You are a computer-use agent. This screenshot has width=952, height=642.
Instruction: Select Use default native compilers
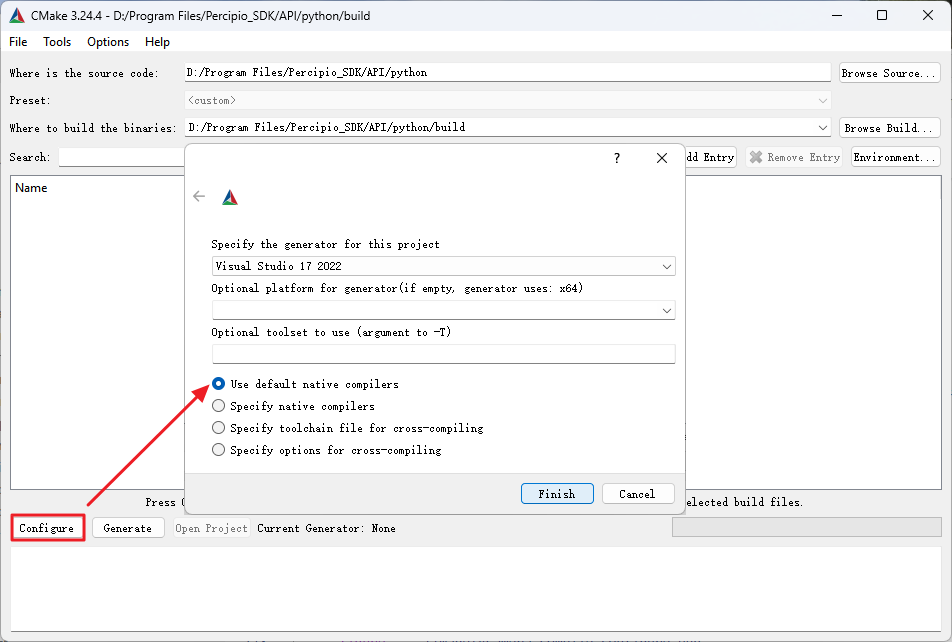click(x=219, y=384)
